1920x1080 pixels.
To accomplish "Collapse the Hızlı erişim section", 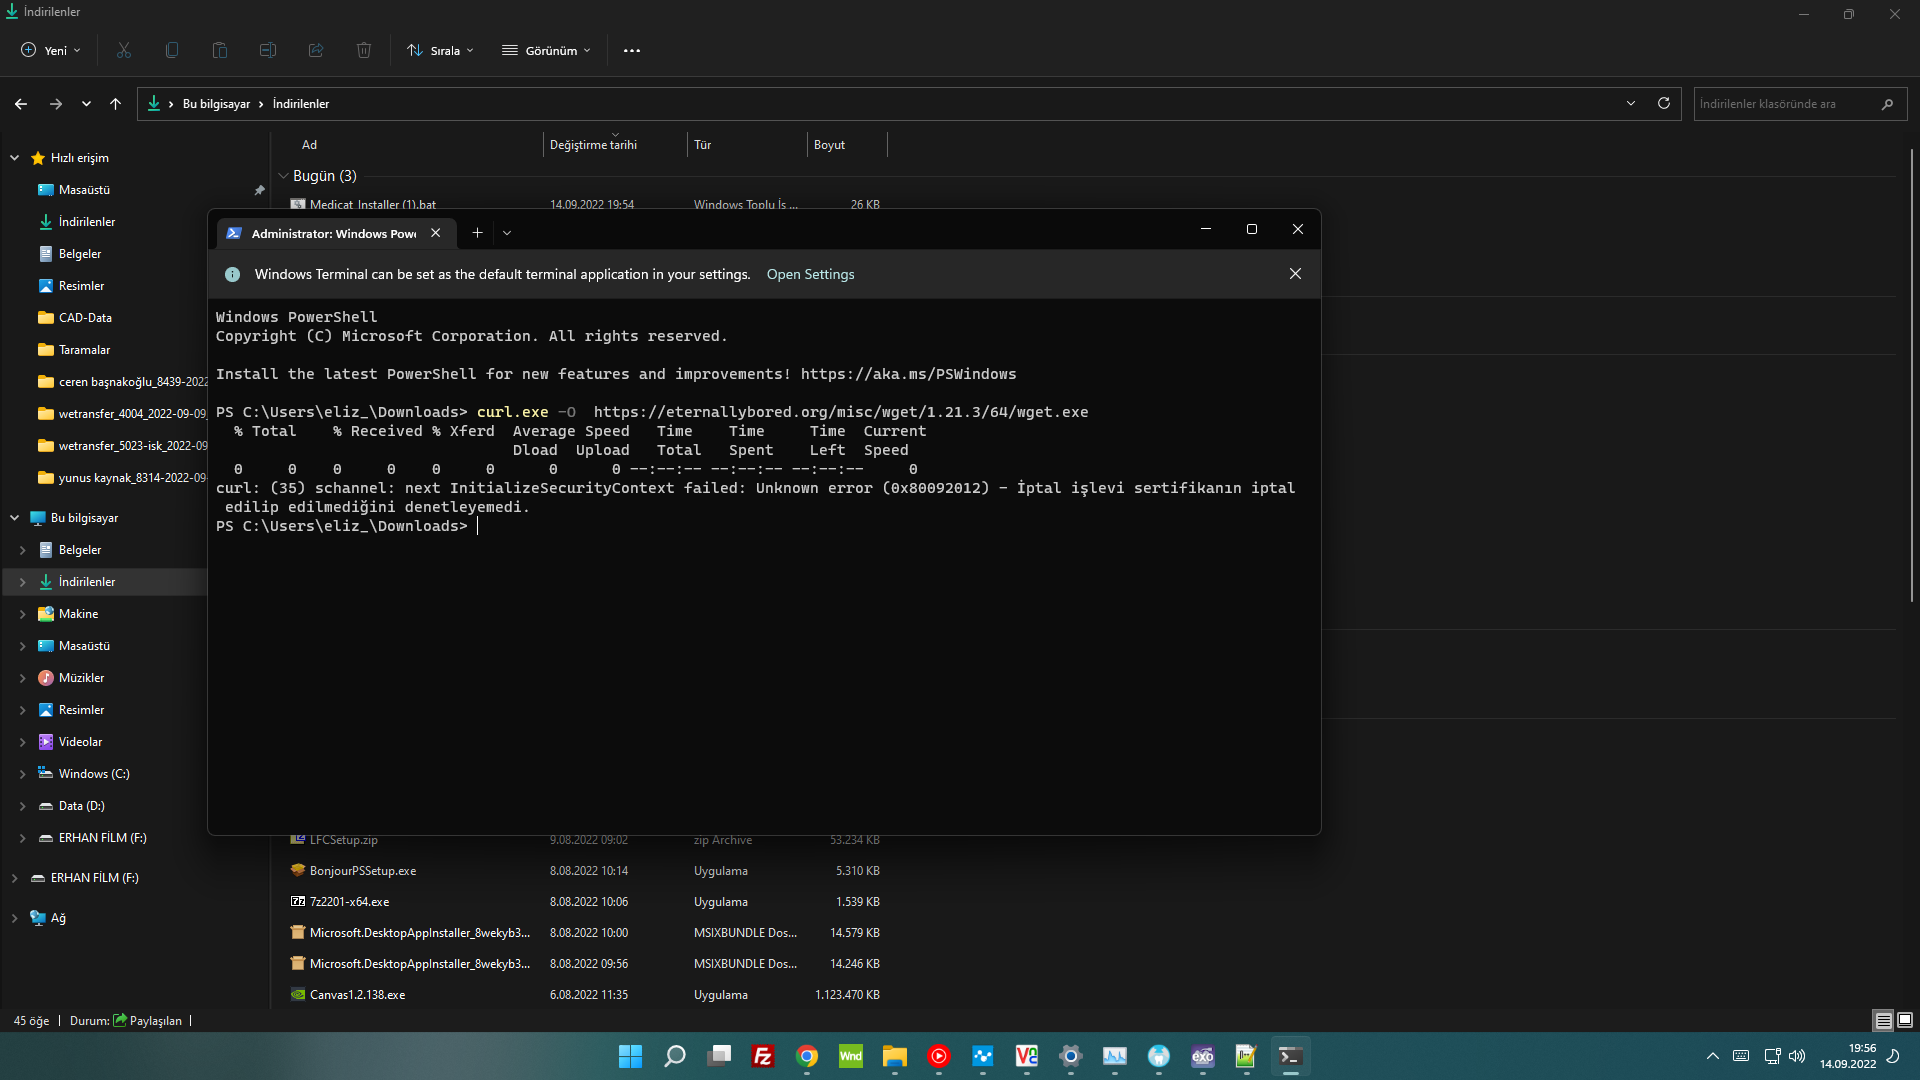I will (14, 157).
